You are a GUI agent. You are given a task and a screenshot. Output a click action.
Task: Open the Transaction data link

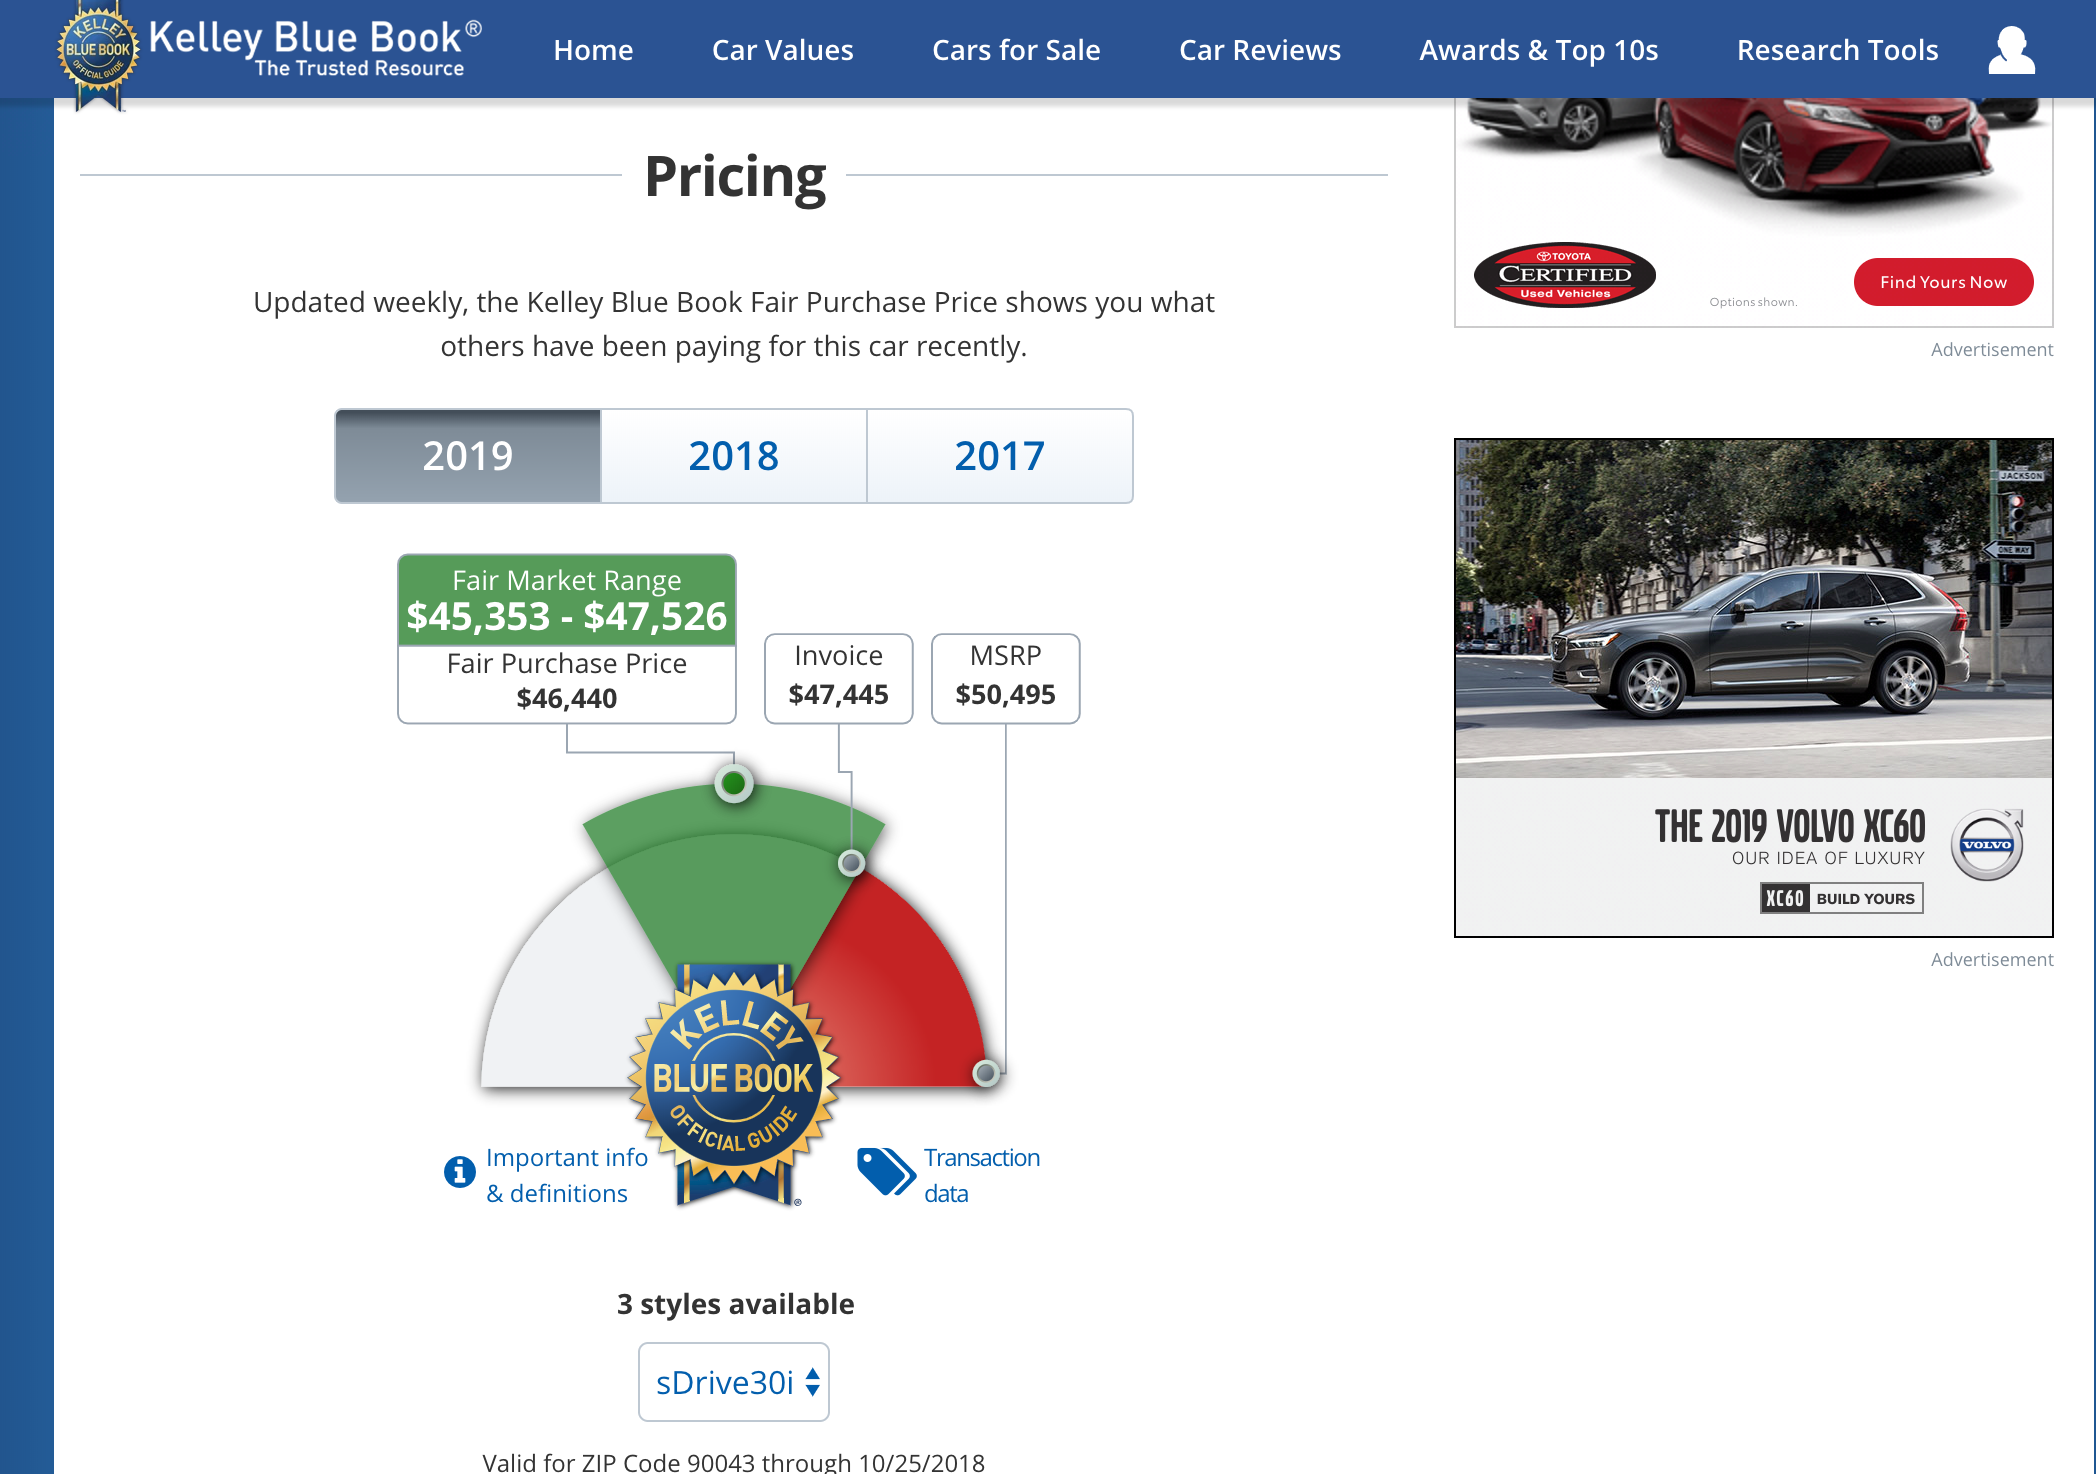981,1175
